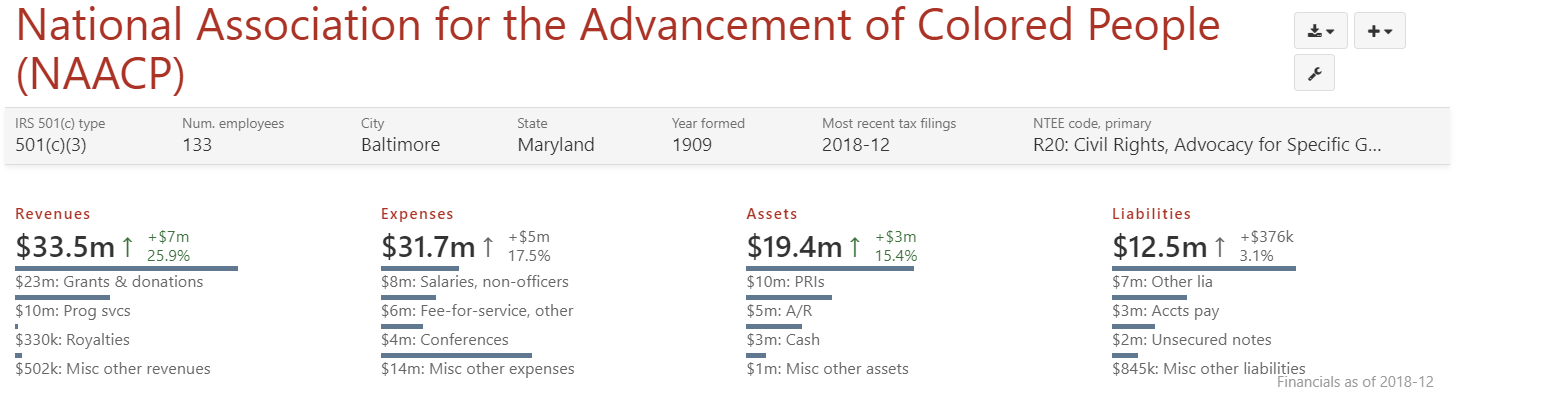Click '$330k: Royalties' row
The image size is (1556, 406).
(72, 340)
